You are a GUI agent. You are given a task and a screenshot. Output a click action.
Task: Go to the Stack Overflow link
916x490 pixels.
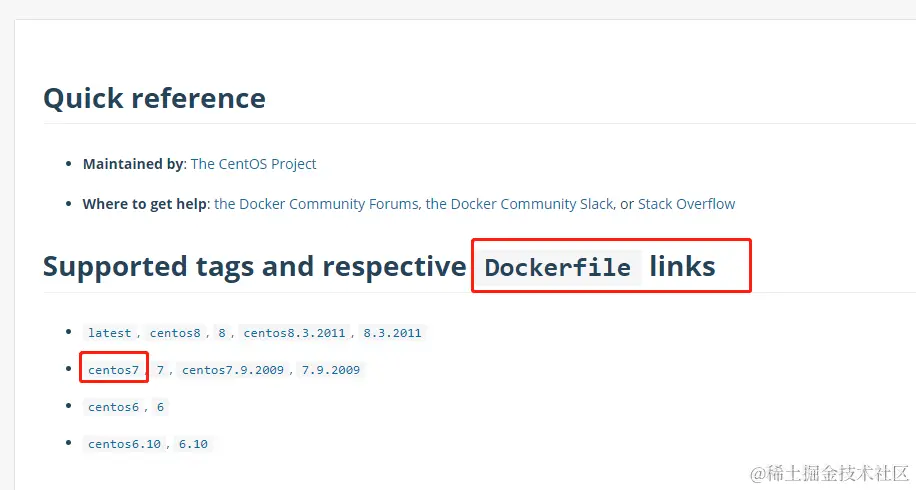click(x=686, y=204)
